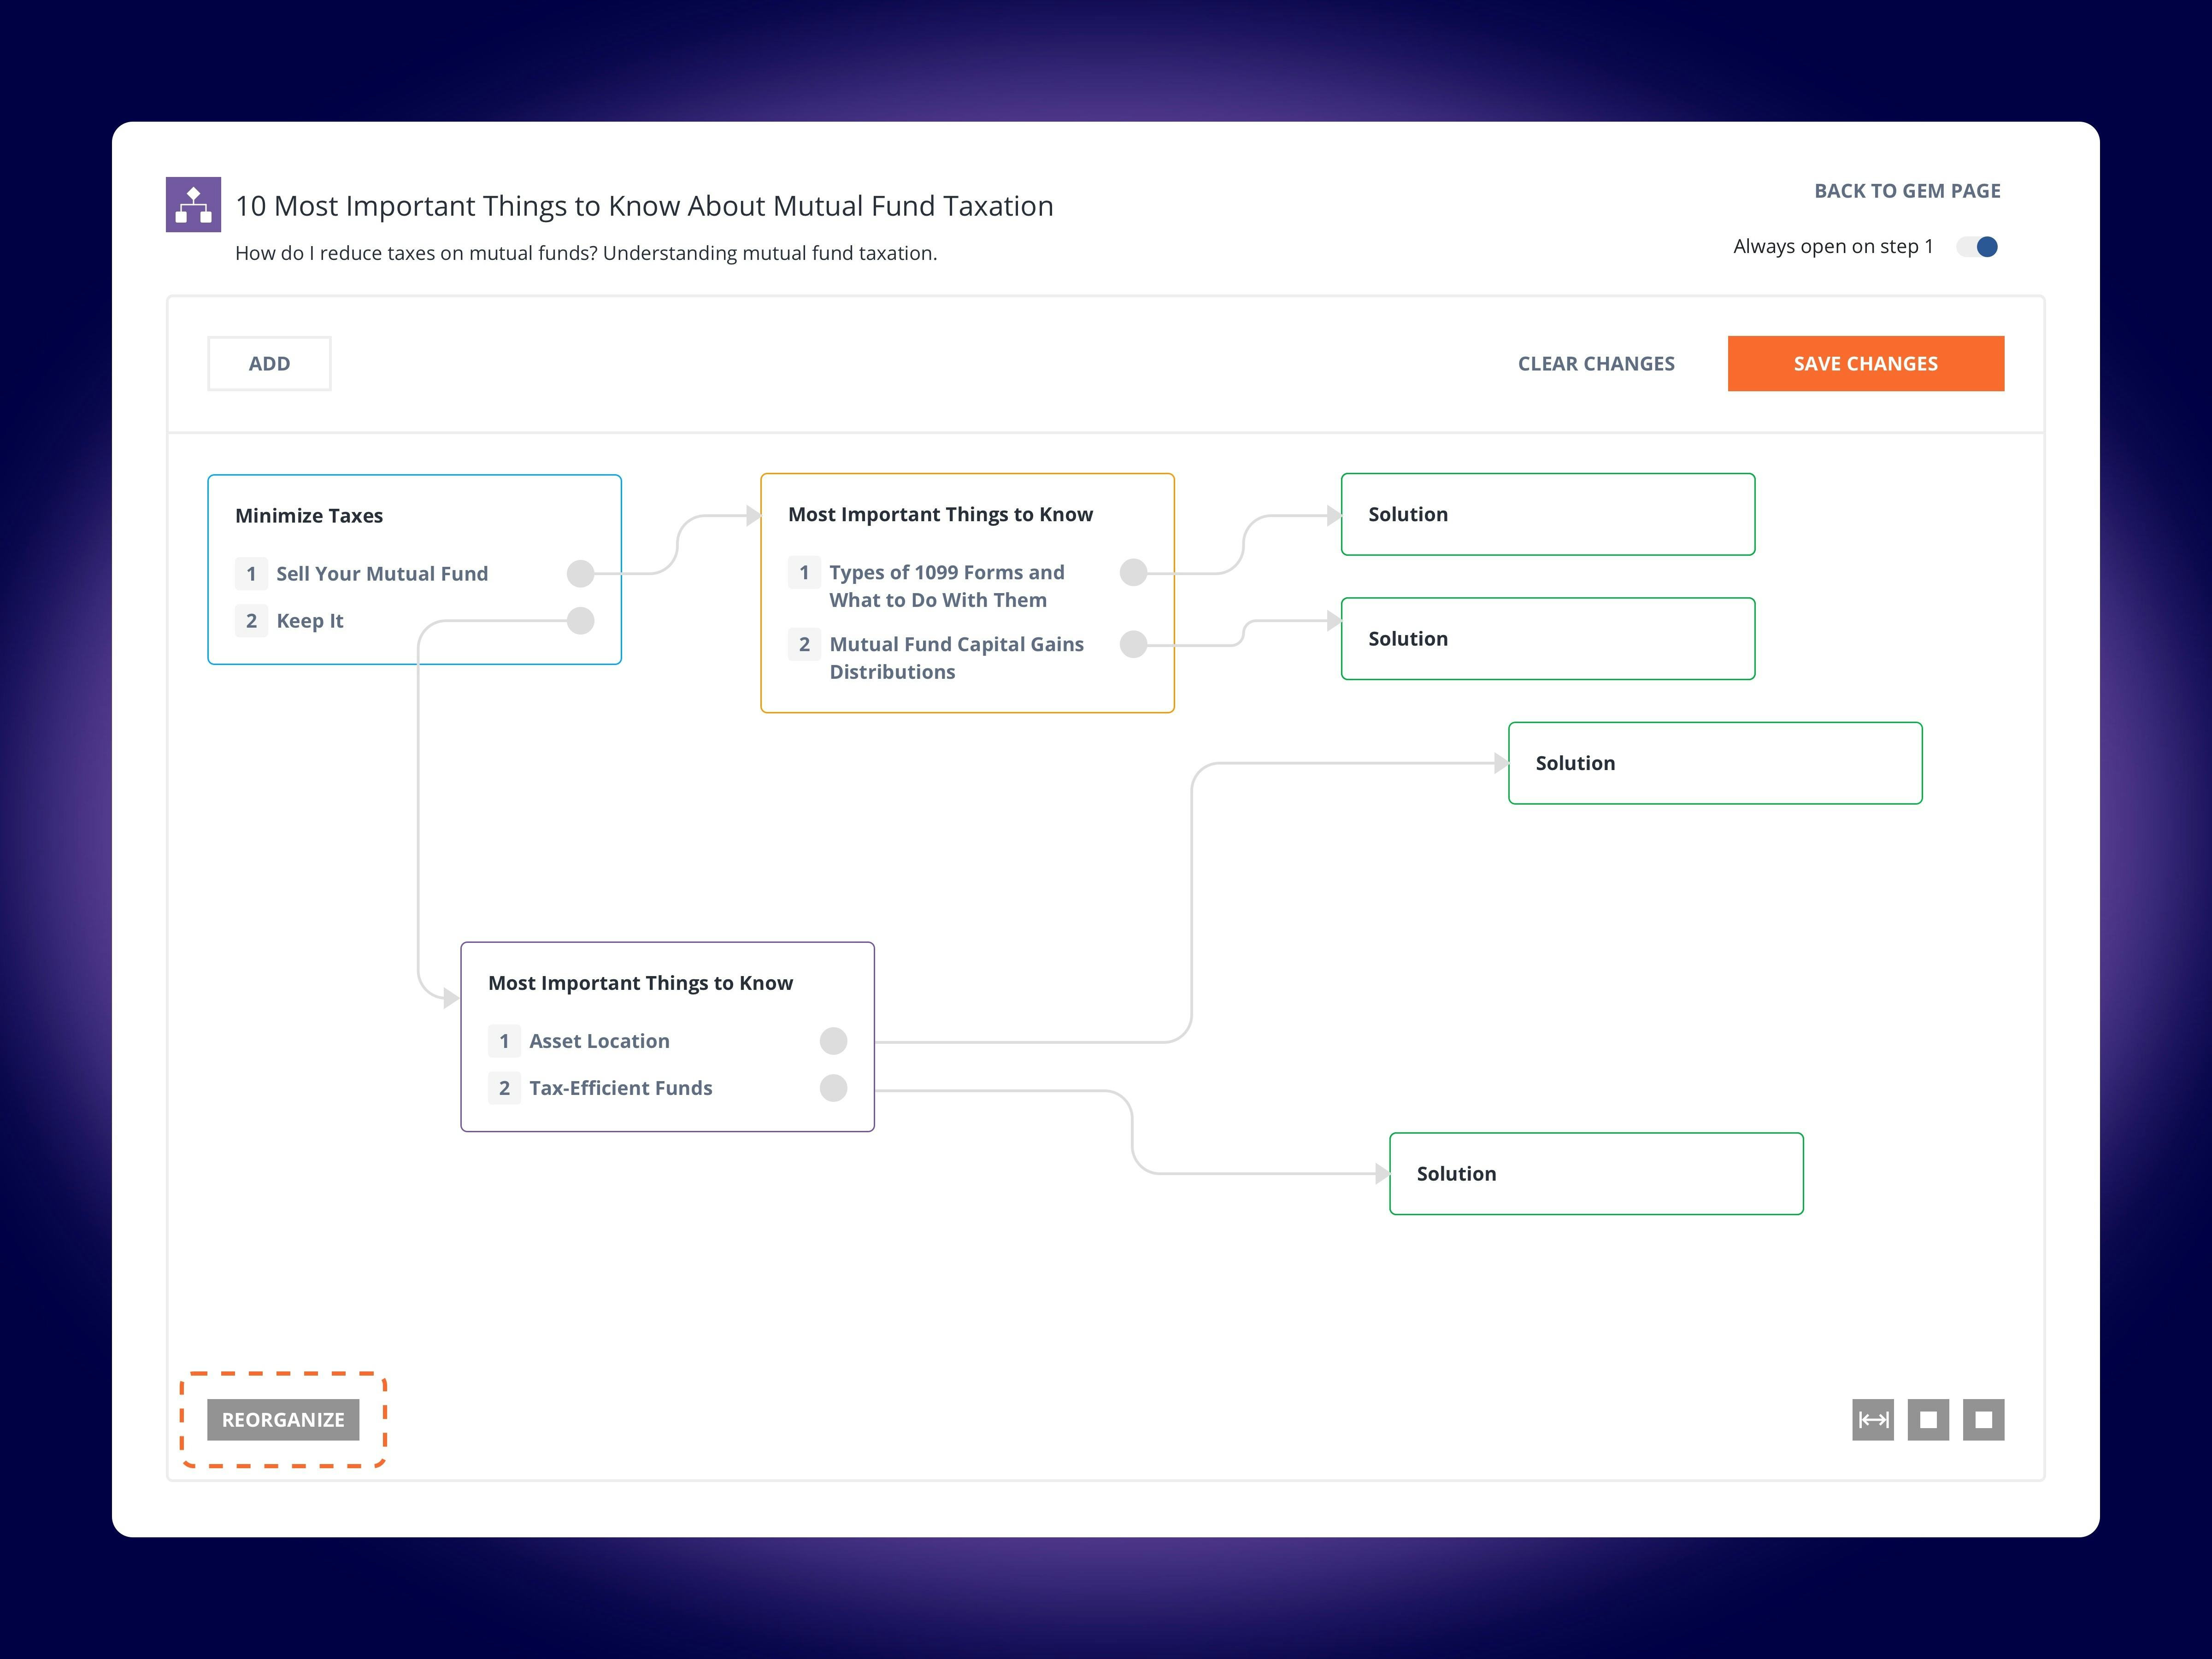This screenshot has height=1659, width=2212.
Task: Click the purple flowchart icon by title
Action: click(193, 205)
